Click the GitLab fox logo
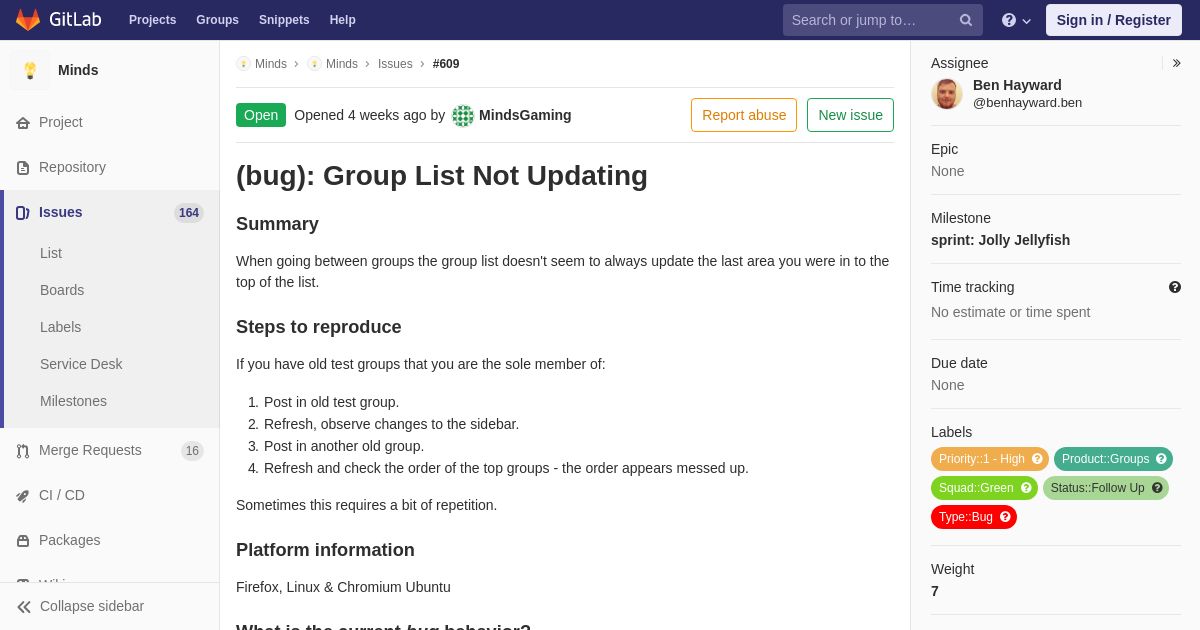Image resolution: width=1200 pixels, height=630 pixels. 28,20
